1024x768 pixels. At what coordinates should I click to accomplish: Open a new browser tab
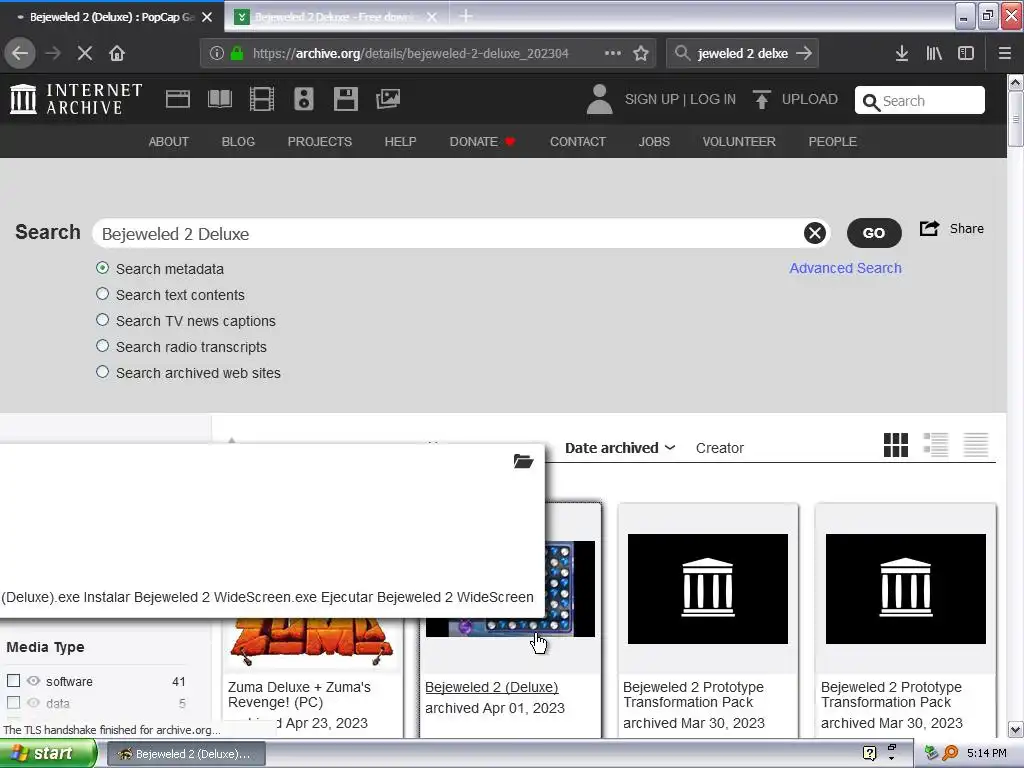[x=466, y=16]
